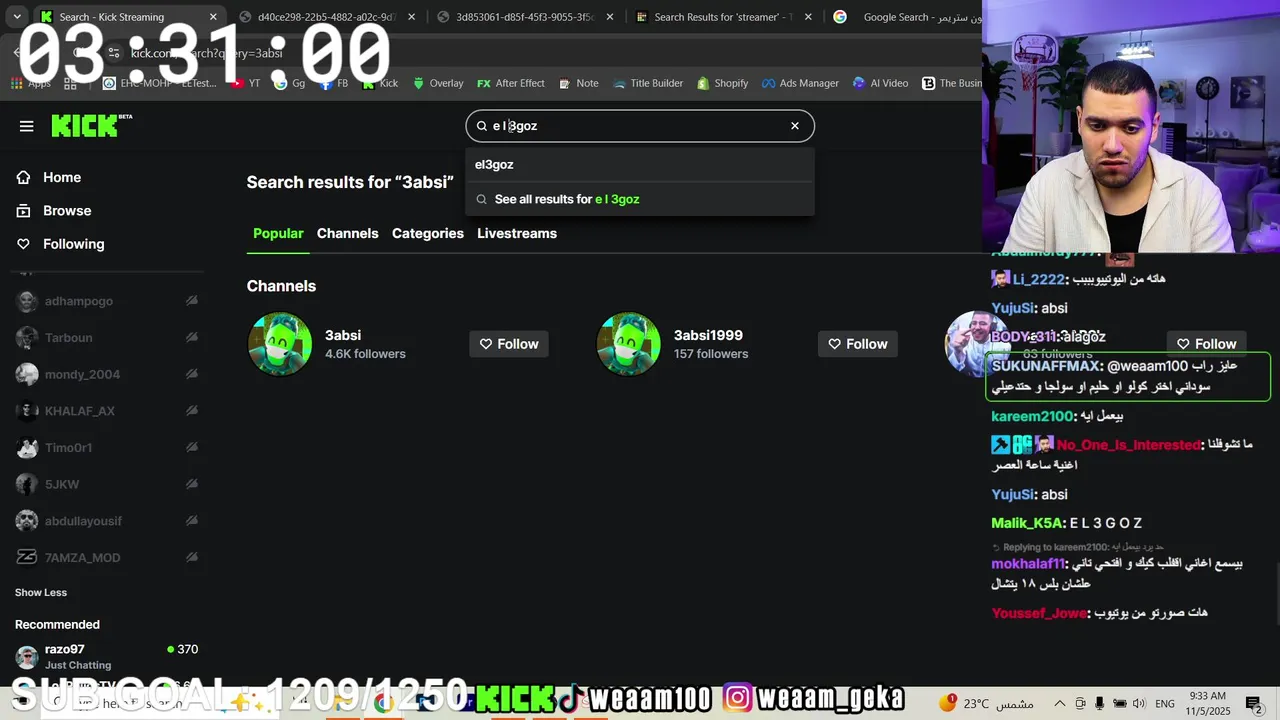Follow the 3absi1999 channel
This screenshot has width=1280, height=720.
858,344
